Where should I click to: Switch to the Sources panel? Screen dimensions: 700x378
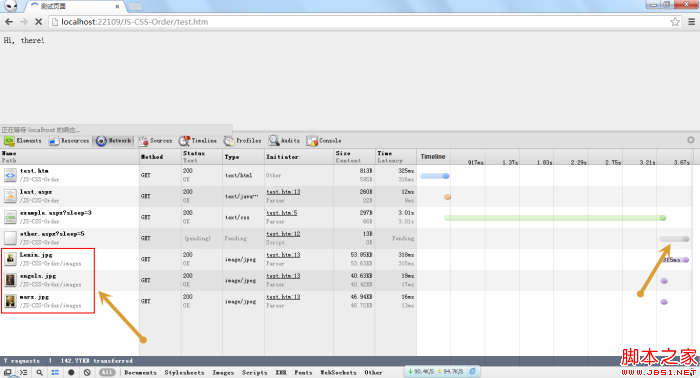pyautogui.click(x=155, y=141)
